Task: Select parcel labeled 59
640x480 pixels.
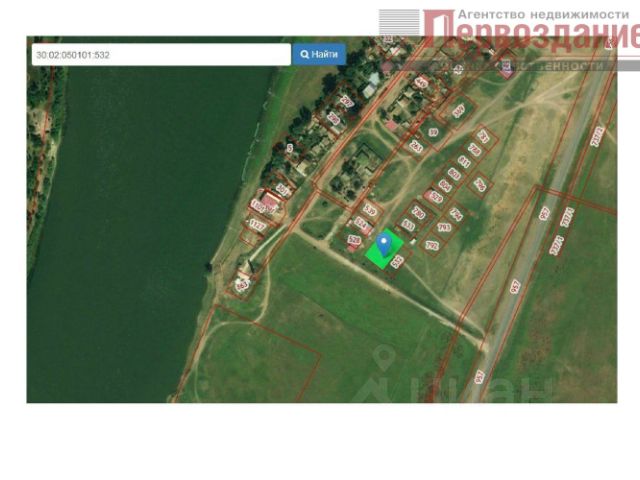Action: point(433,133)
